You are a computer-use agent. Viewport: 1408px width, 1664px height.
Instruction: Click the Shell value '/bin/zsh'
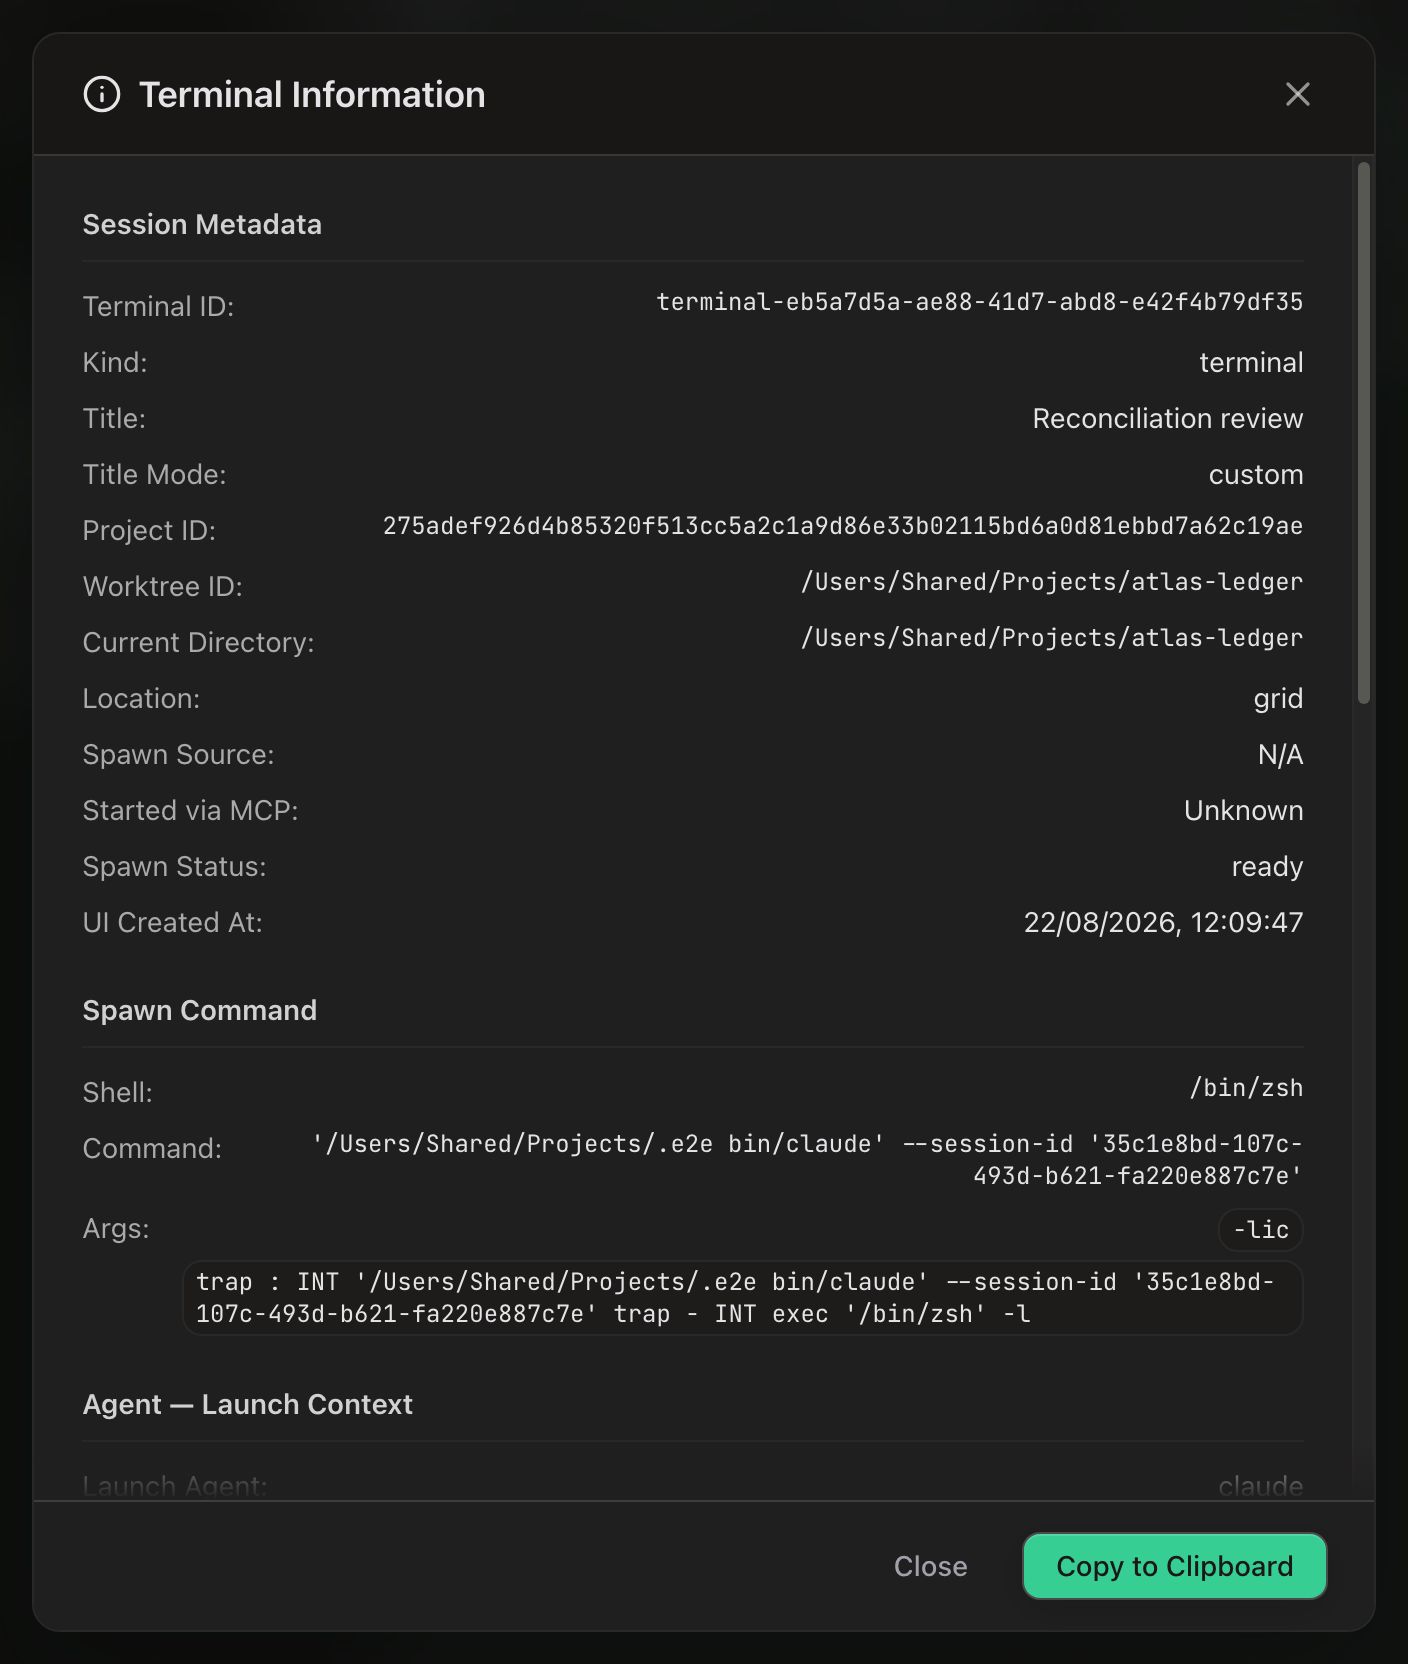(1246, 1088)
